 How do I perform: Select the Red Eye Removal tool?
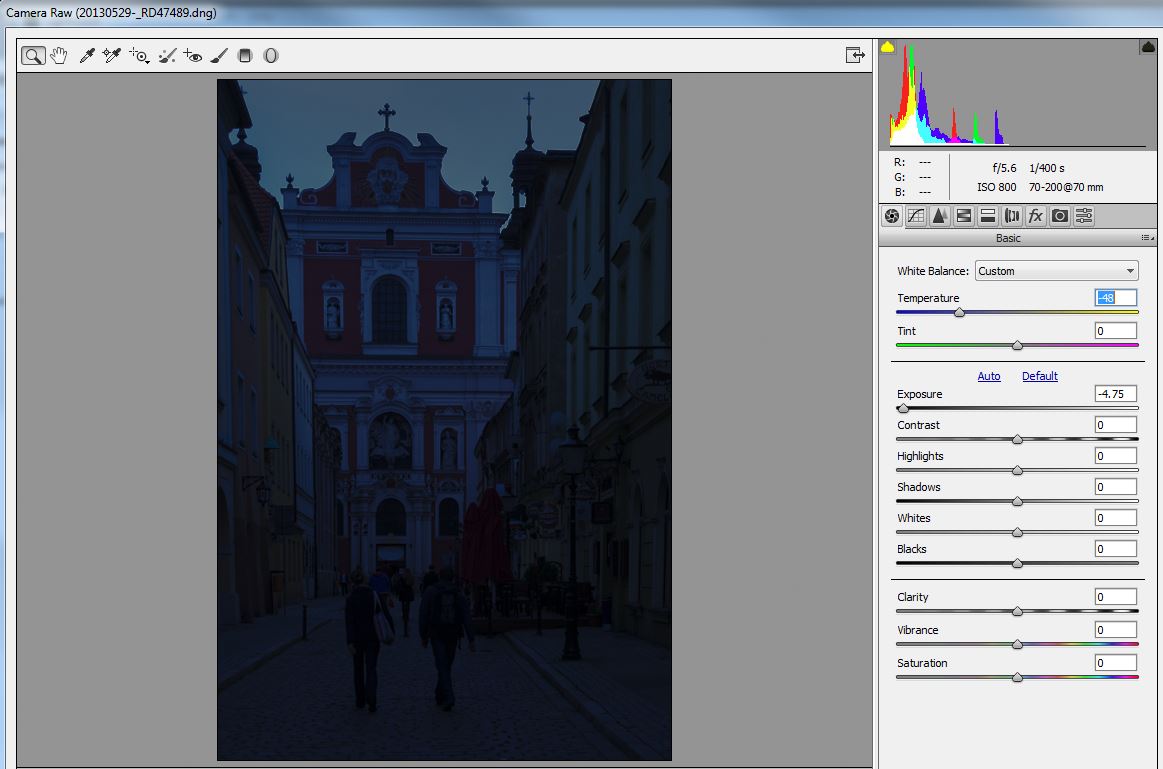193,56
